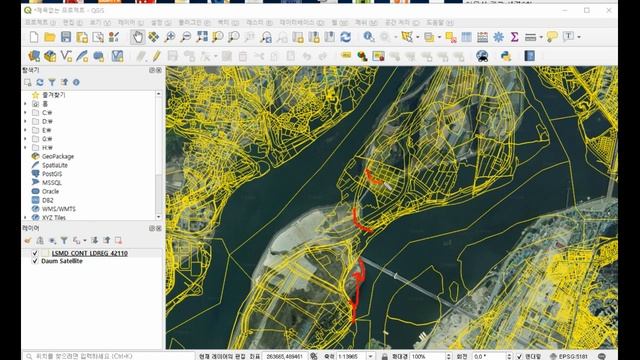The width and height of the screenshot is (640, 360).
Task: Open layer styling brush icon in layers panel
Action: tap(28, 240)
